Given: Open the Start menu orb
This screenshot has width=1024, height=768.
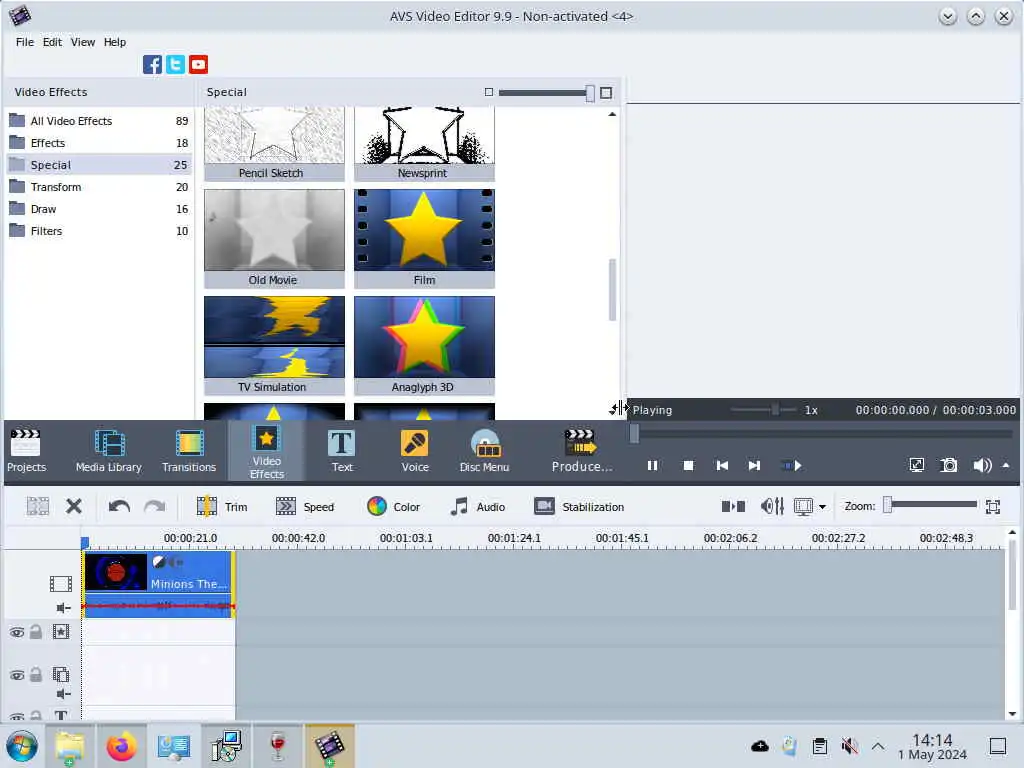Looking at the screenshot, I should 22,746.
